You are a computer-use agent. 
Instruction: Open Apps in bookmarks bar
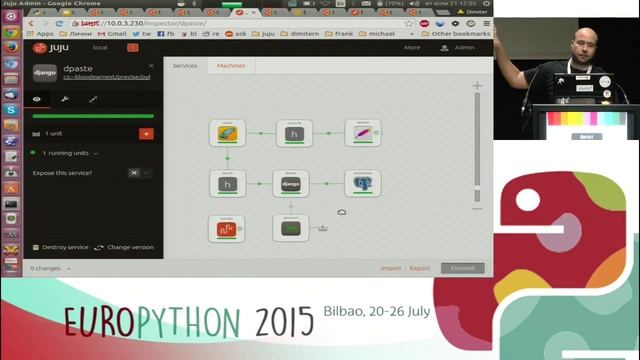point(40,34)
